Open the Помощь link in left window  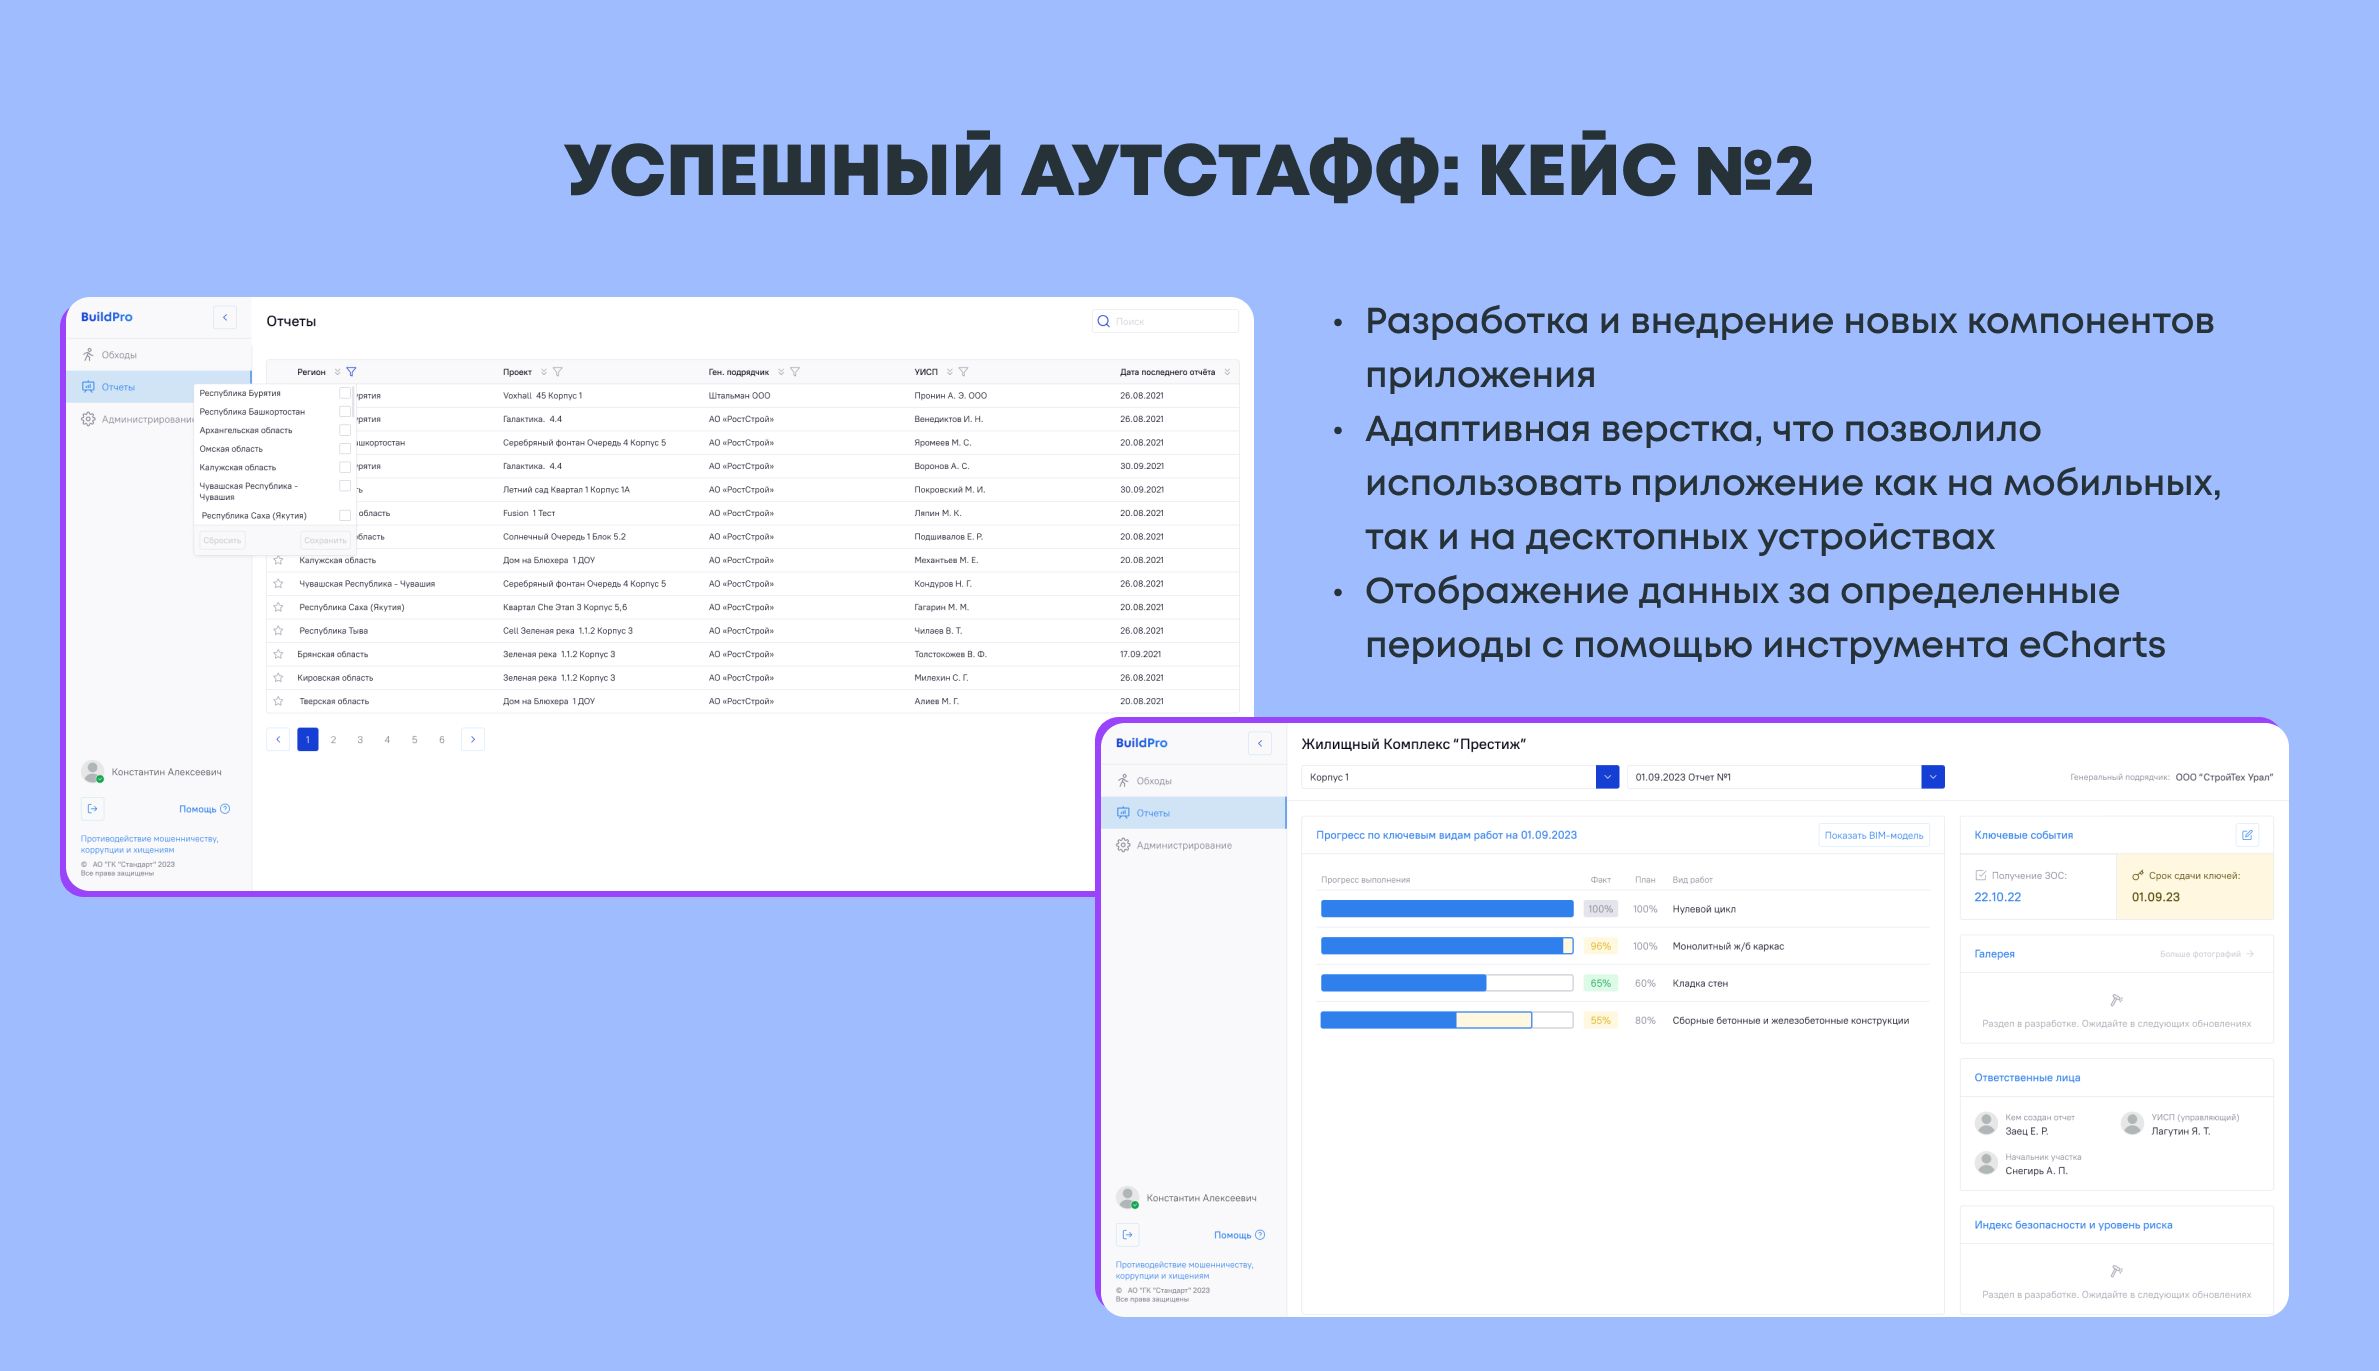coord(198,809)
